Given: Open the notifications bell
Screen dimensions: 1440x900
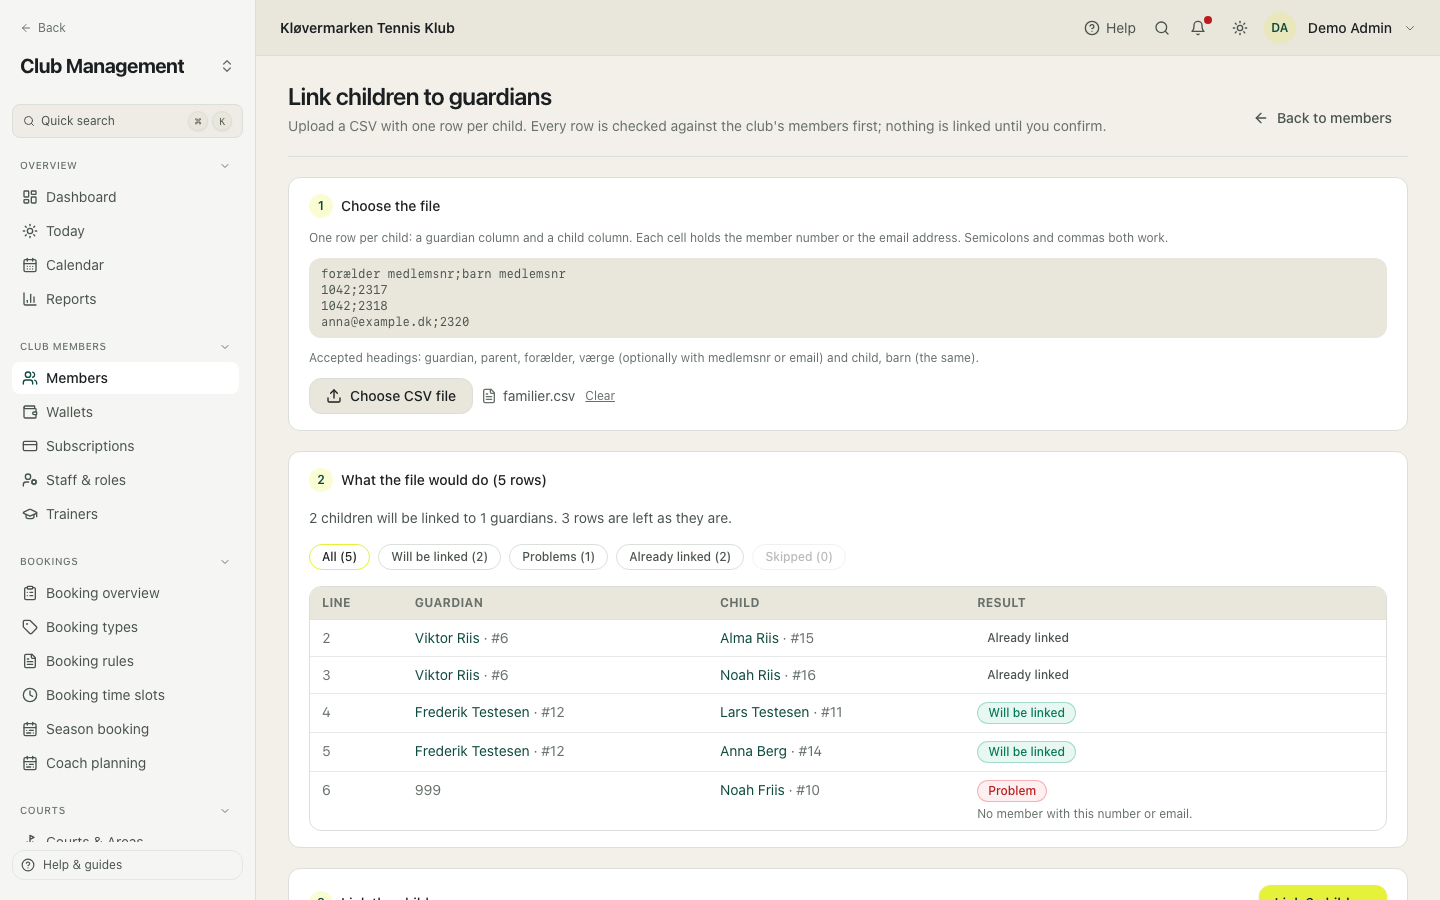Looking at the screenshot, I should [1198, 28].
